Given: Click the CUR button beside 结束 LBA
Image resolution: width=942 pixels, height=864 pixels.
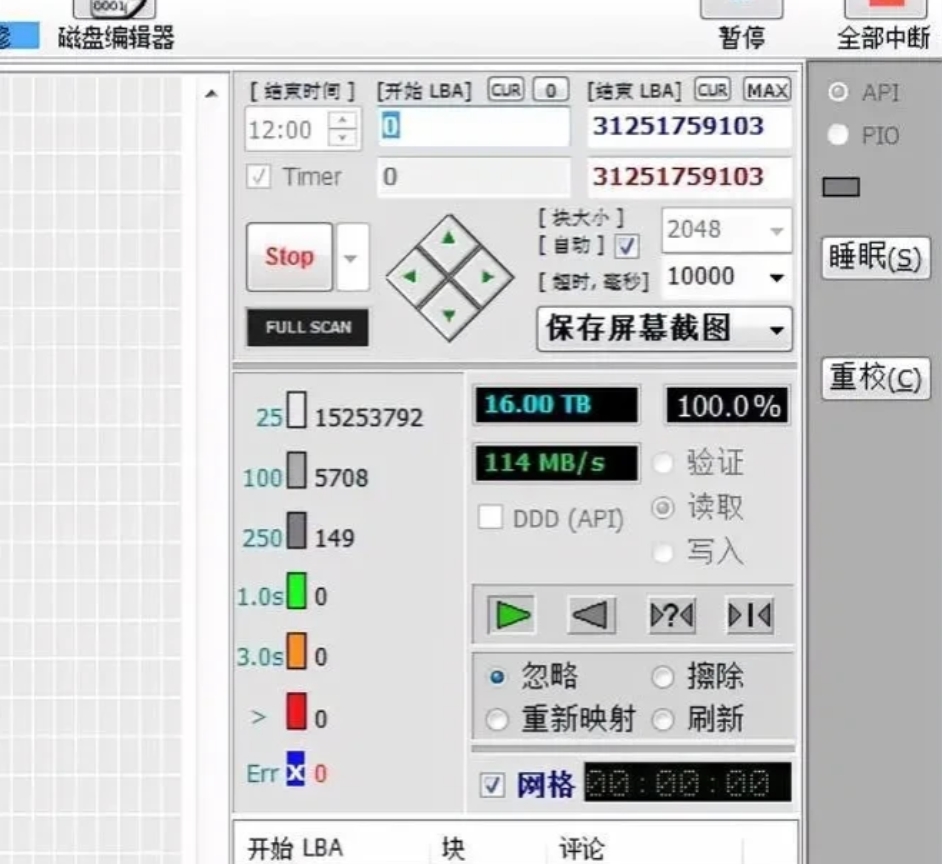Looking at the screenshot, I should (713, 90).
